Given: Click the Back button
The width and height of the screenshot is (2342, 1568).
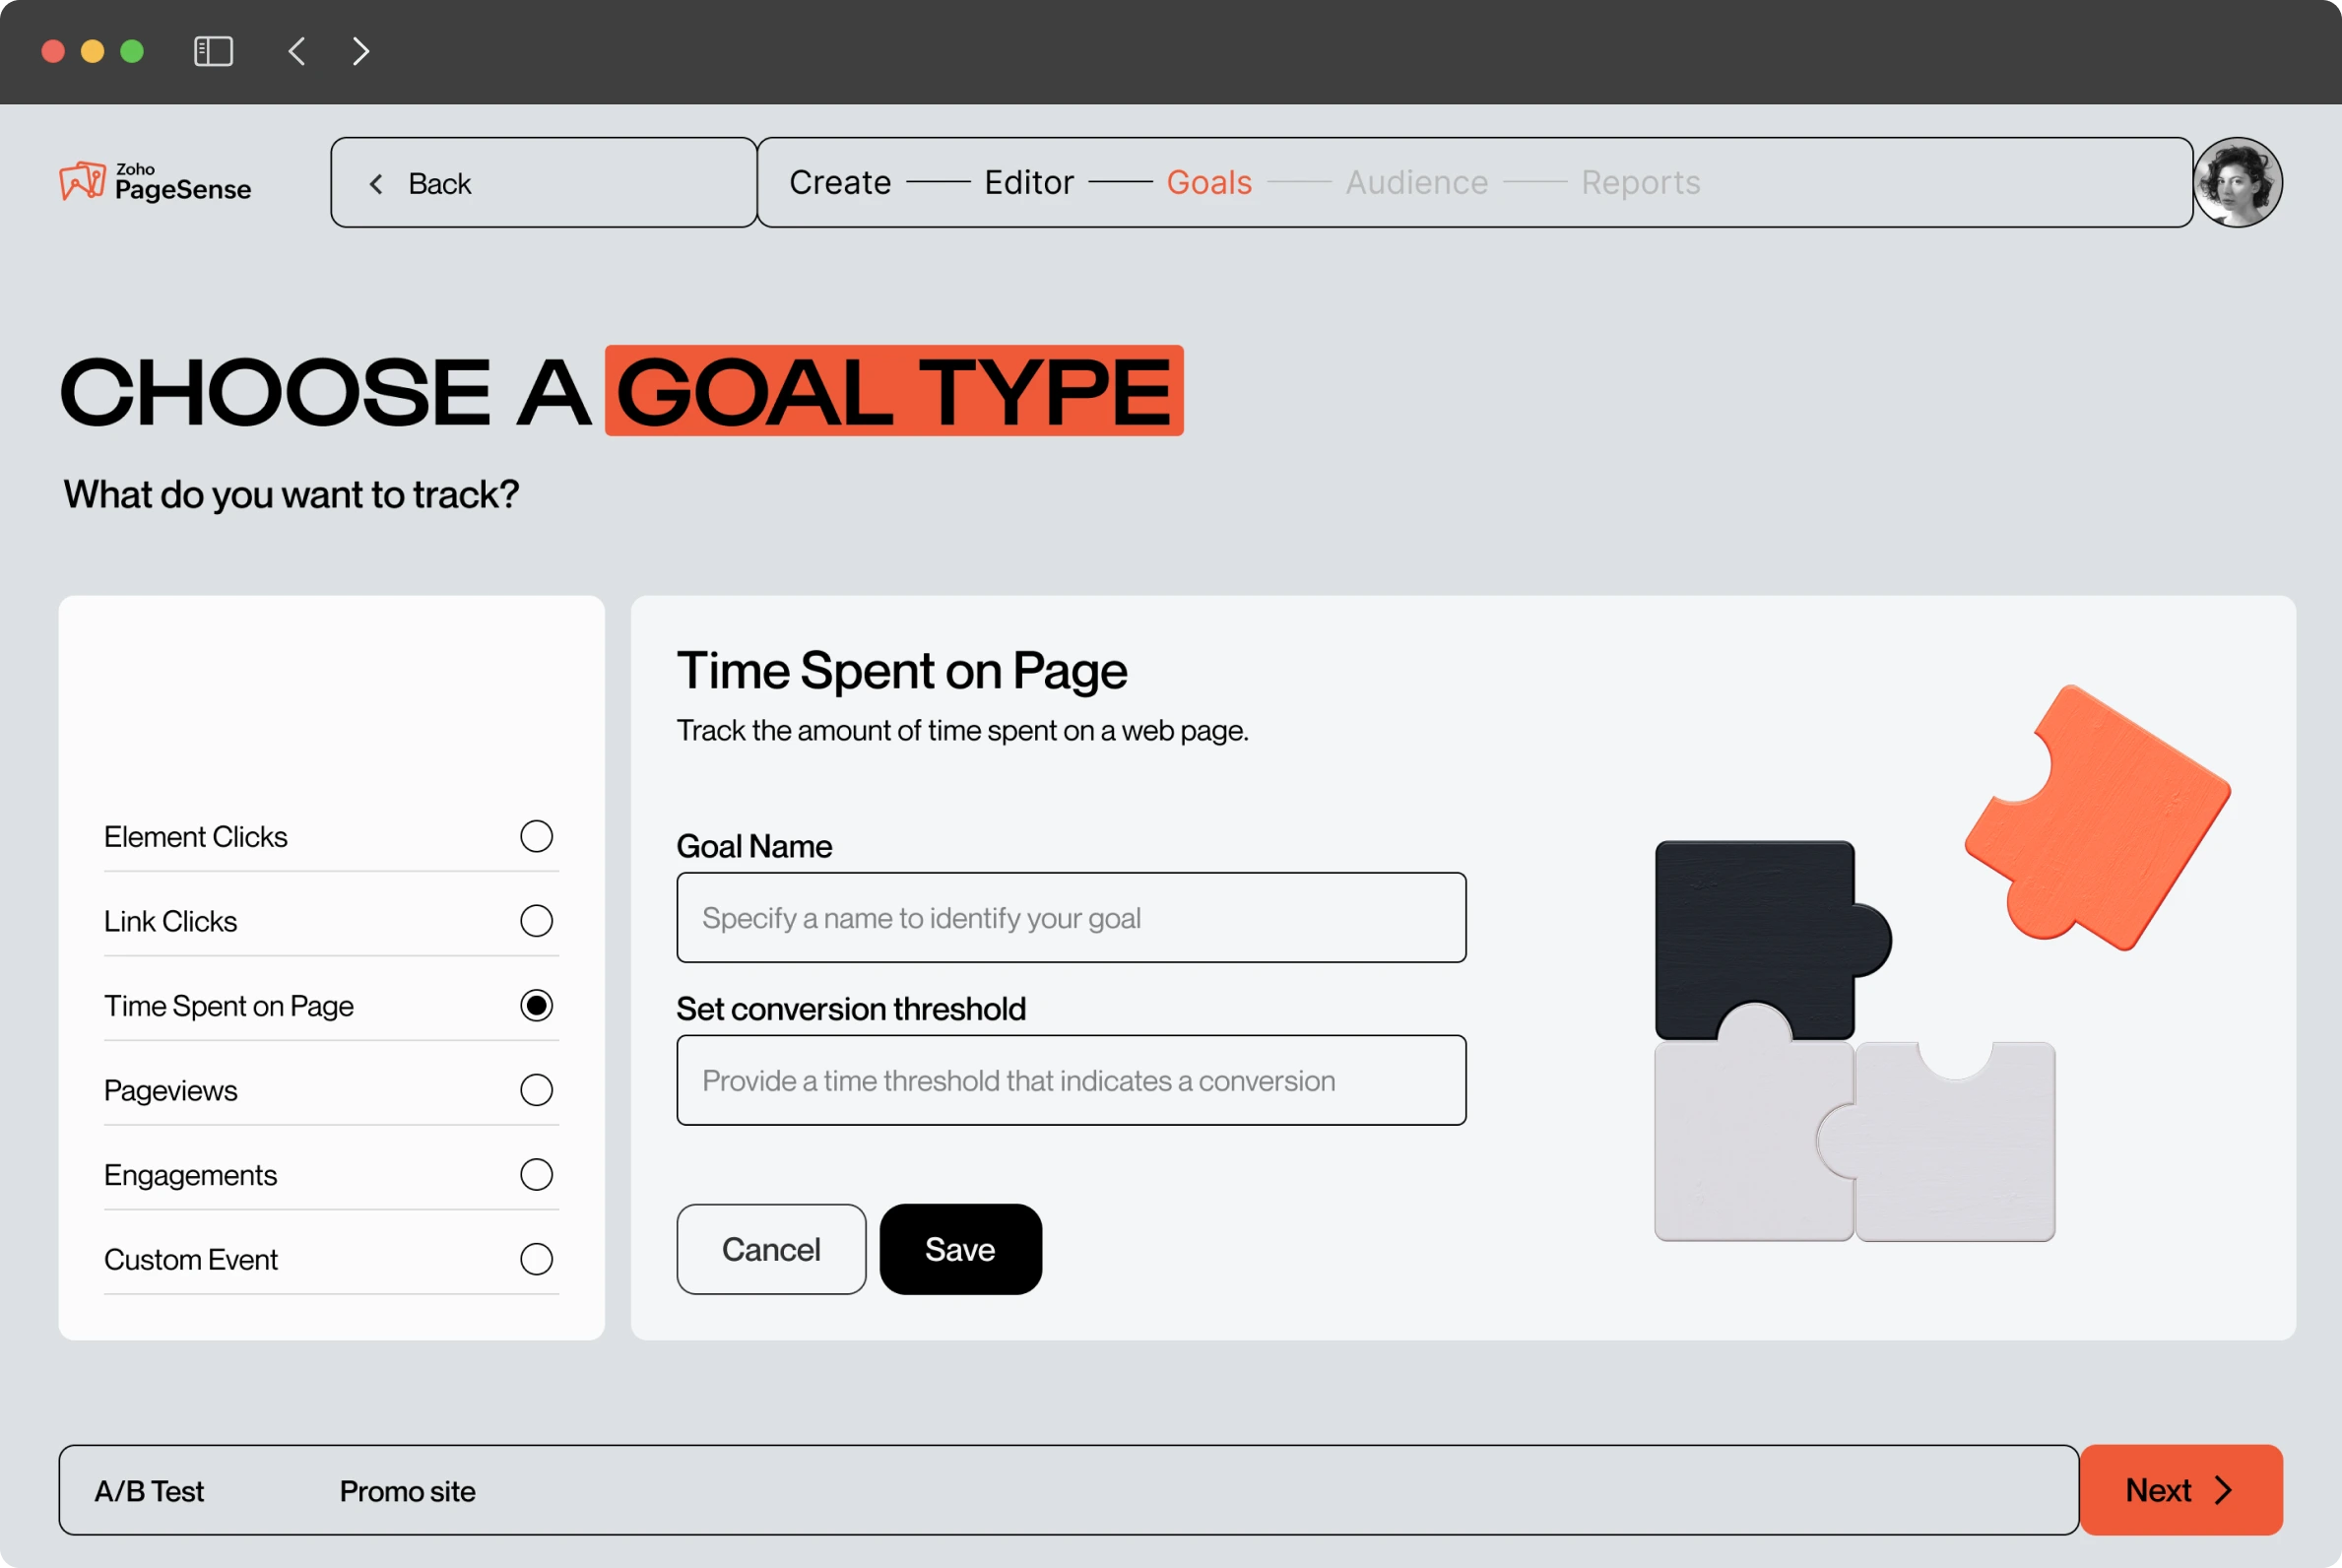Looking at the screenshot, I should tap(543, 182).
